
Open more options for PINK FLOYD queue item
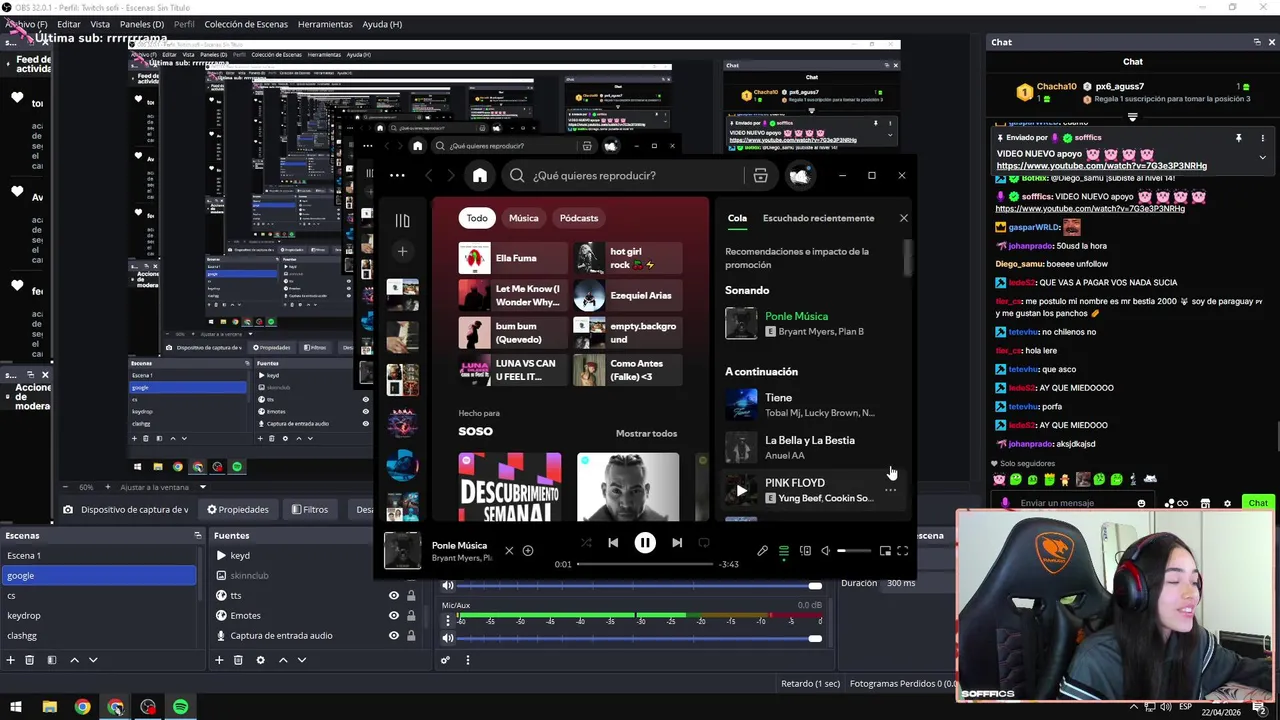(890, 490)
